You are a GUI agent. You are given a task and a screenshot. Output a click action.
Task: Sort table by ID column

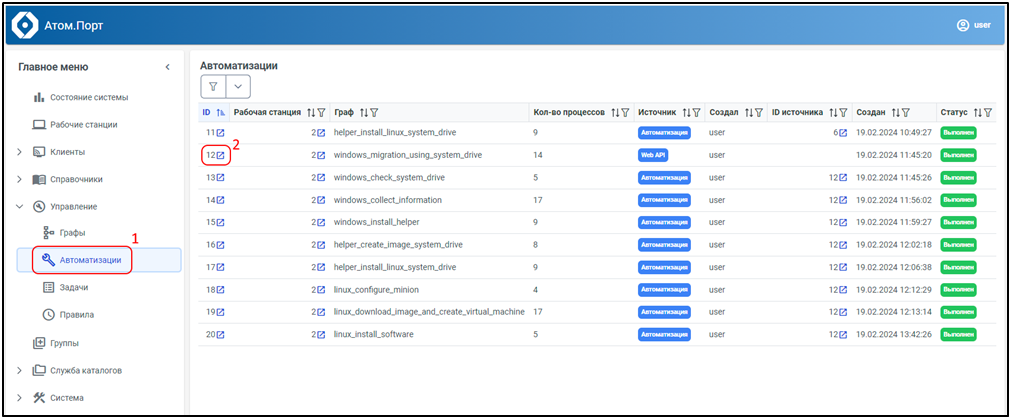221,113
